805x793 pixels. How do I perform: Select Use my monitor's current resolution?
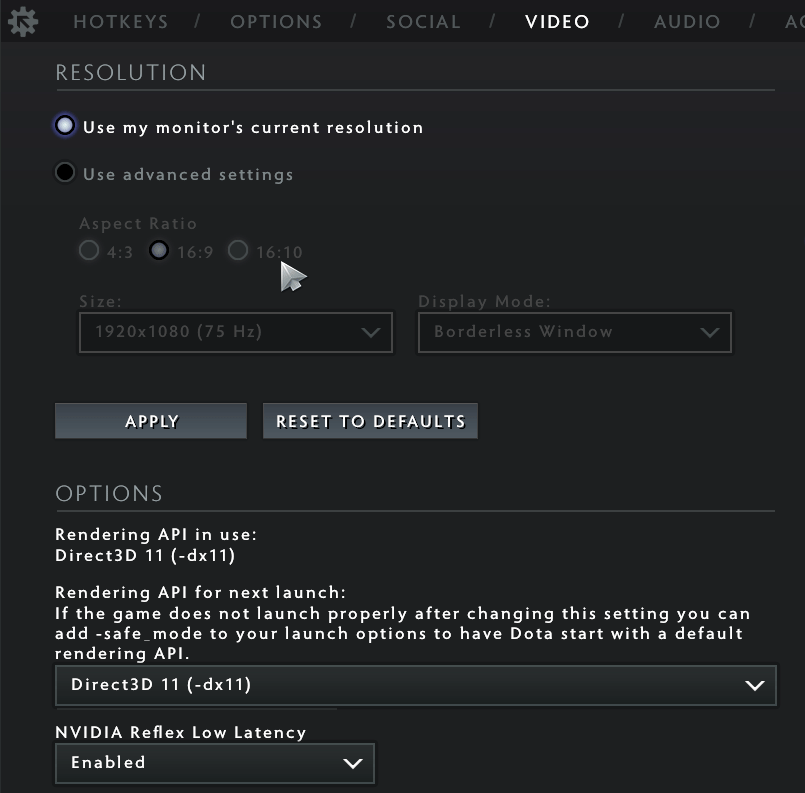pyautogui.click(x=64, y=125)
